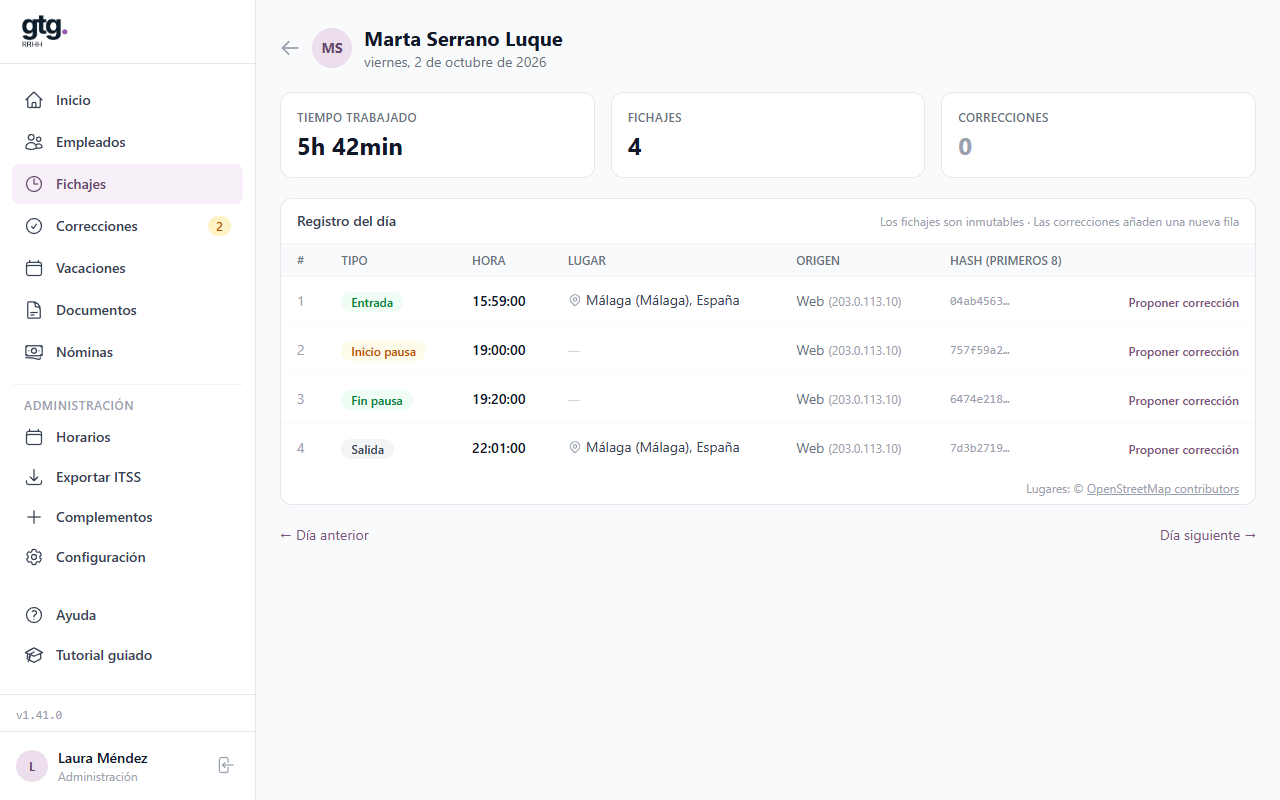The image size is (1280, 800).
Task: Propose correction for the Entrada entry
Action: click(1183, 303)
